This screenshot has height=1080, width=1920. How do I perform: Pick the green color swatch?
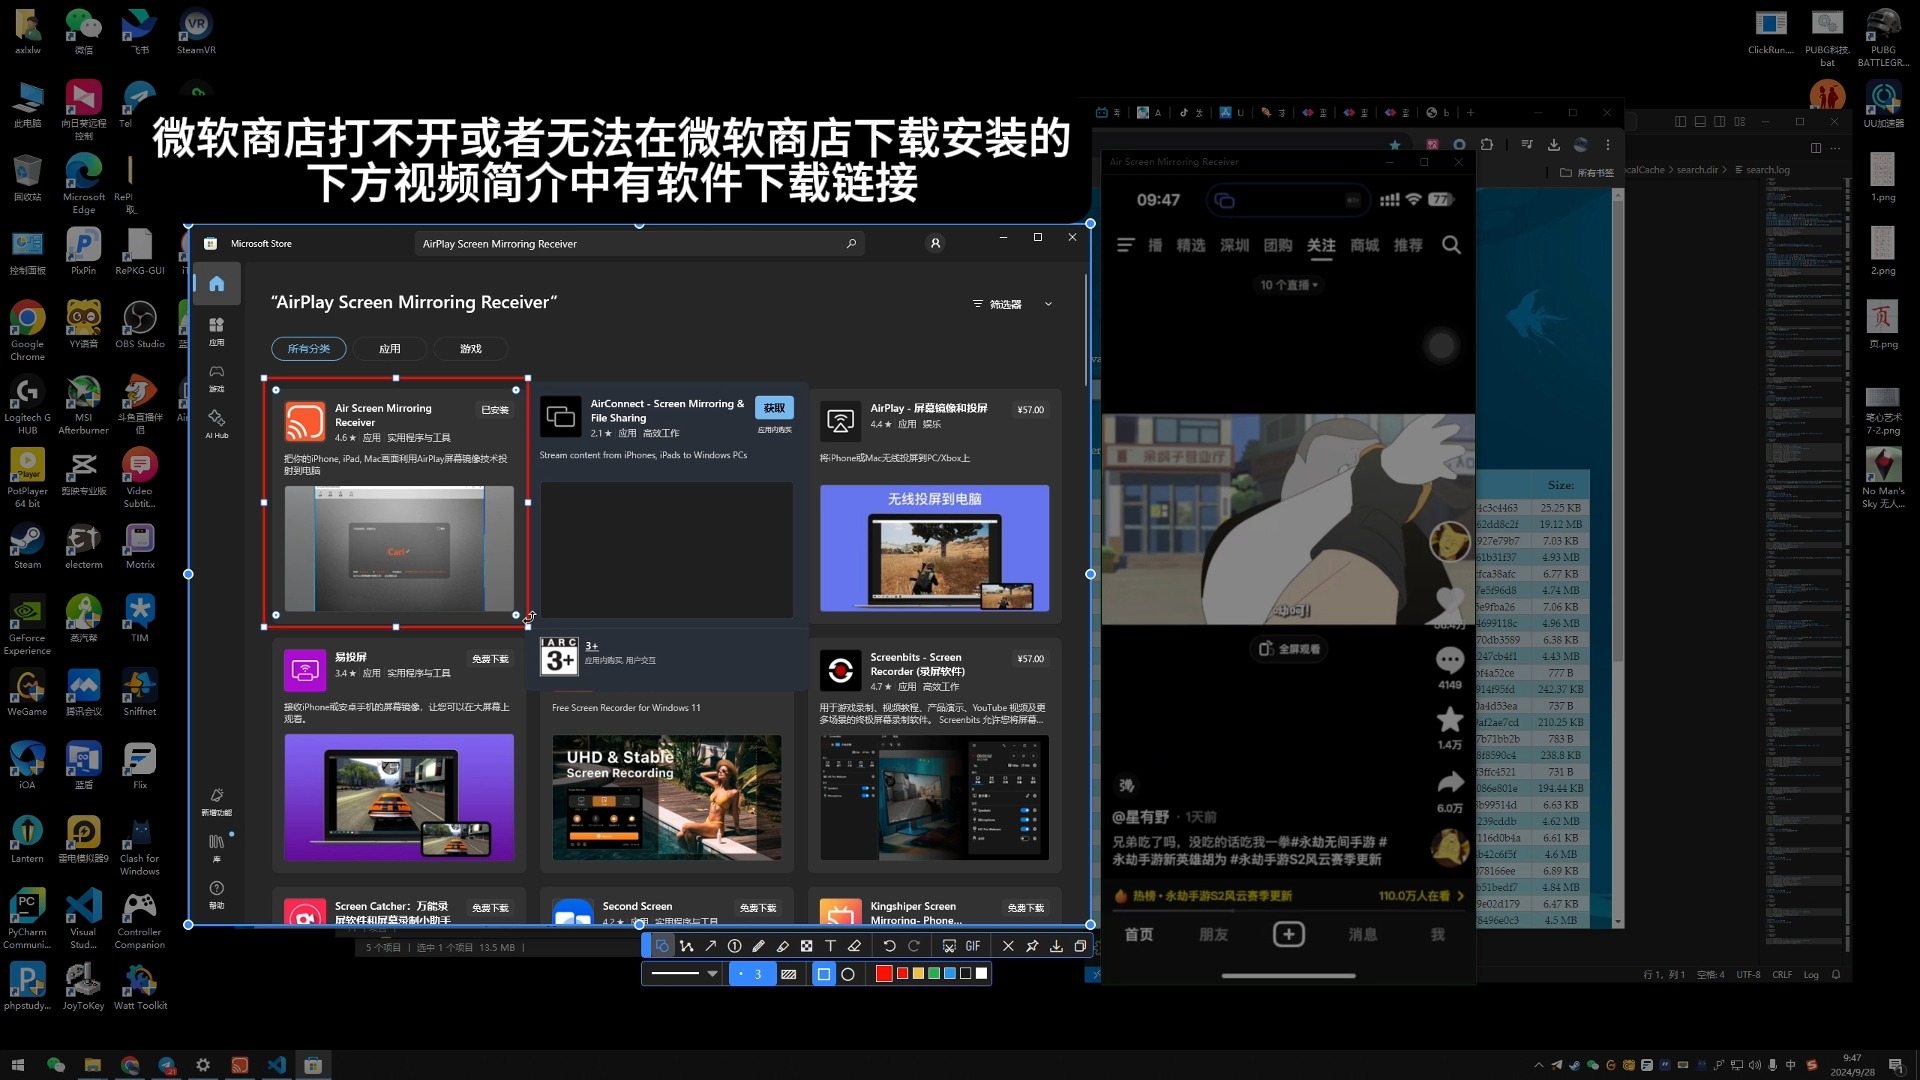[x=934, y=974]
